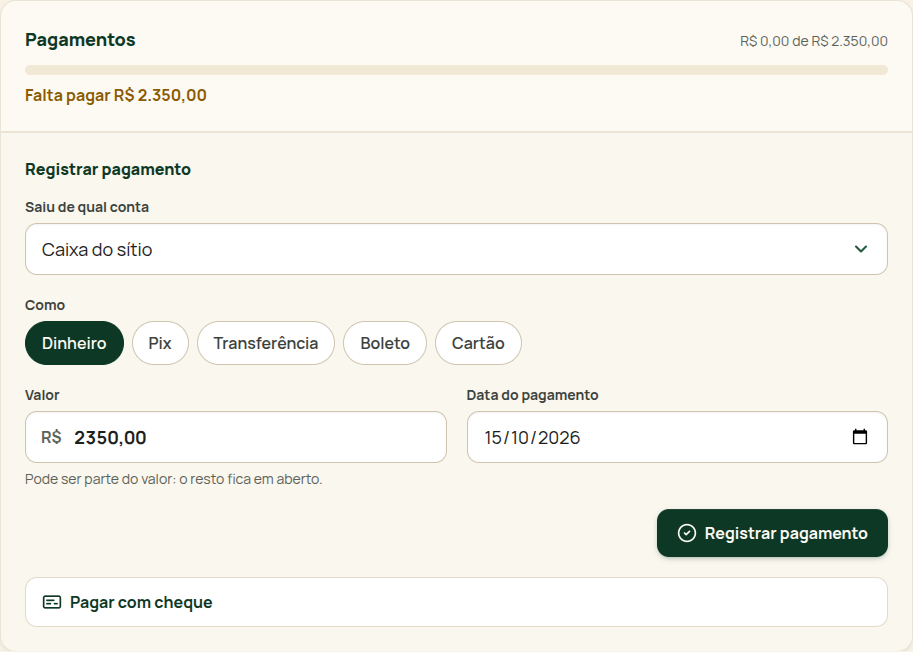Screen dimensions: 913x652
Task: Click the Pagamentos heading
Action: [80, 40]
